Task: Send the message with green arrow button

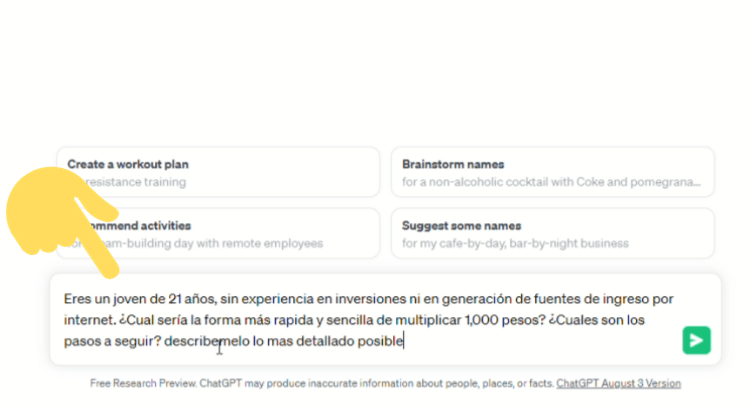Action: [696, 341]
